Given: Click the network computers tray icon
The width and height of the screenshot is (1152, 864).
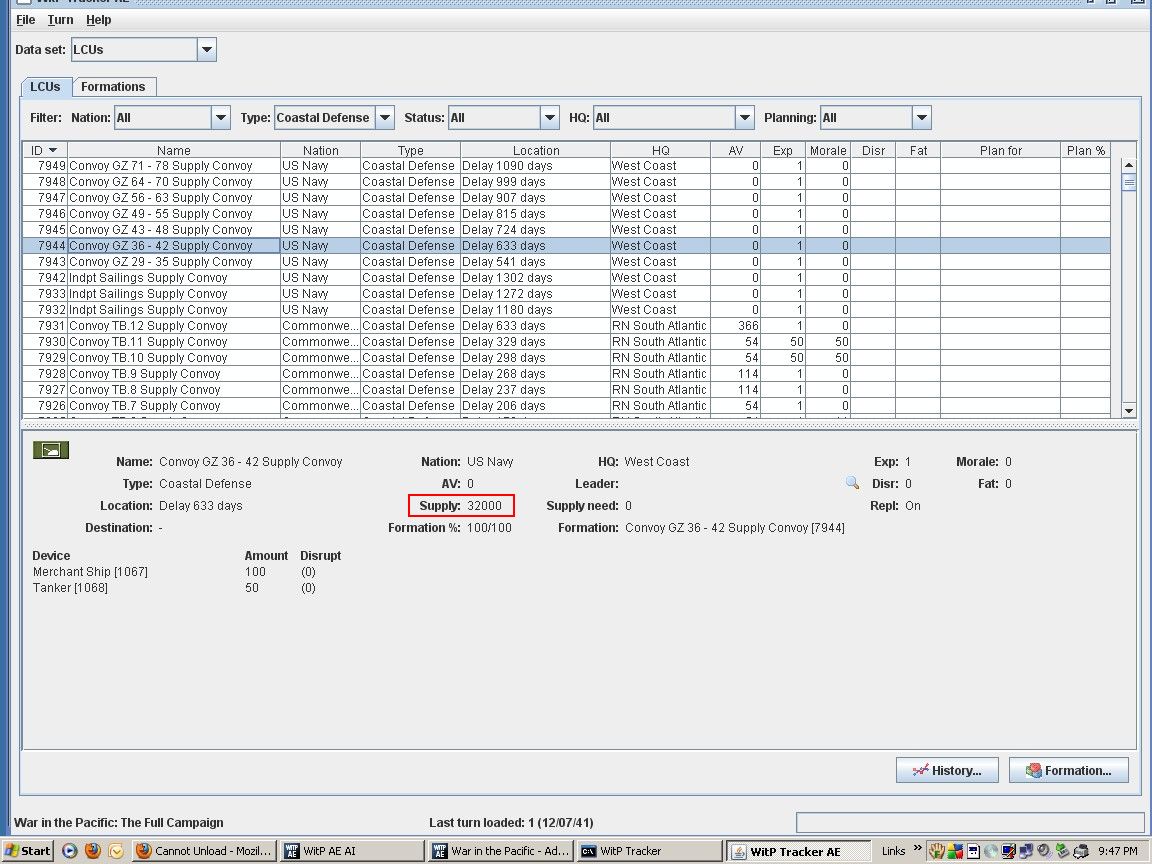Looking at the screenshot, I should [1026, 851].
